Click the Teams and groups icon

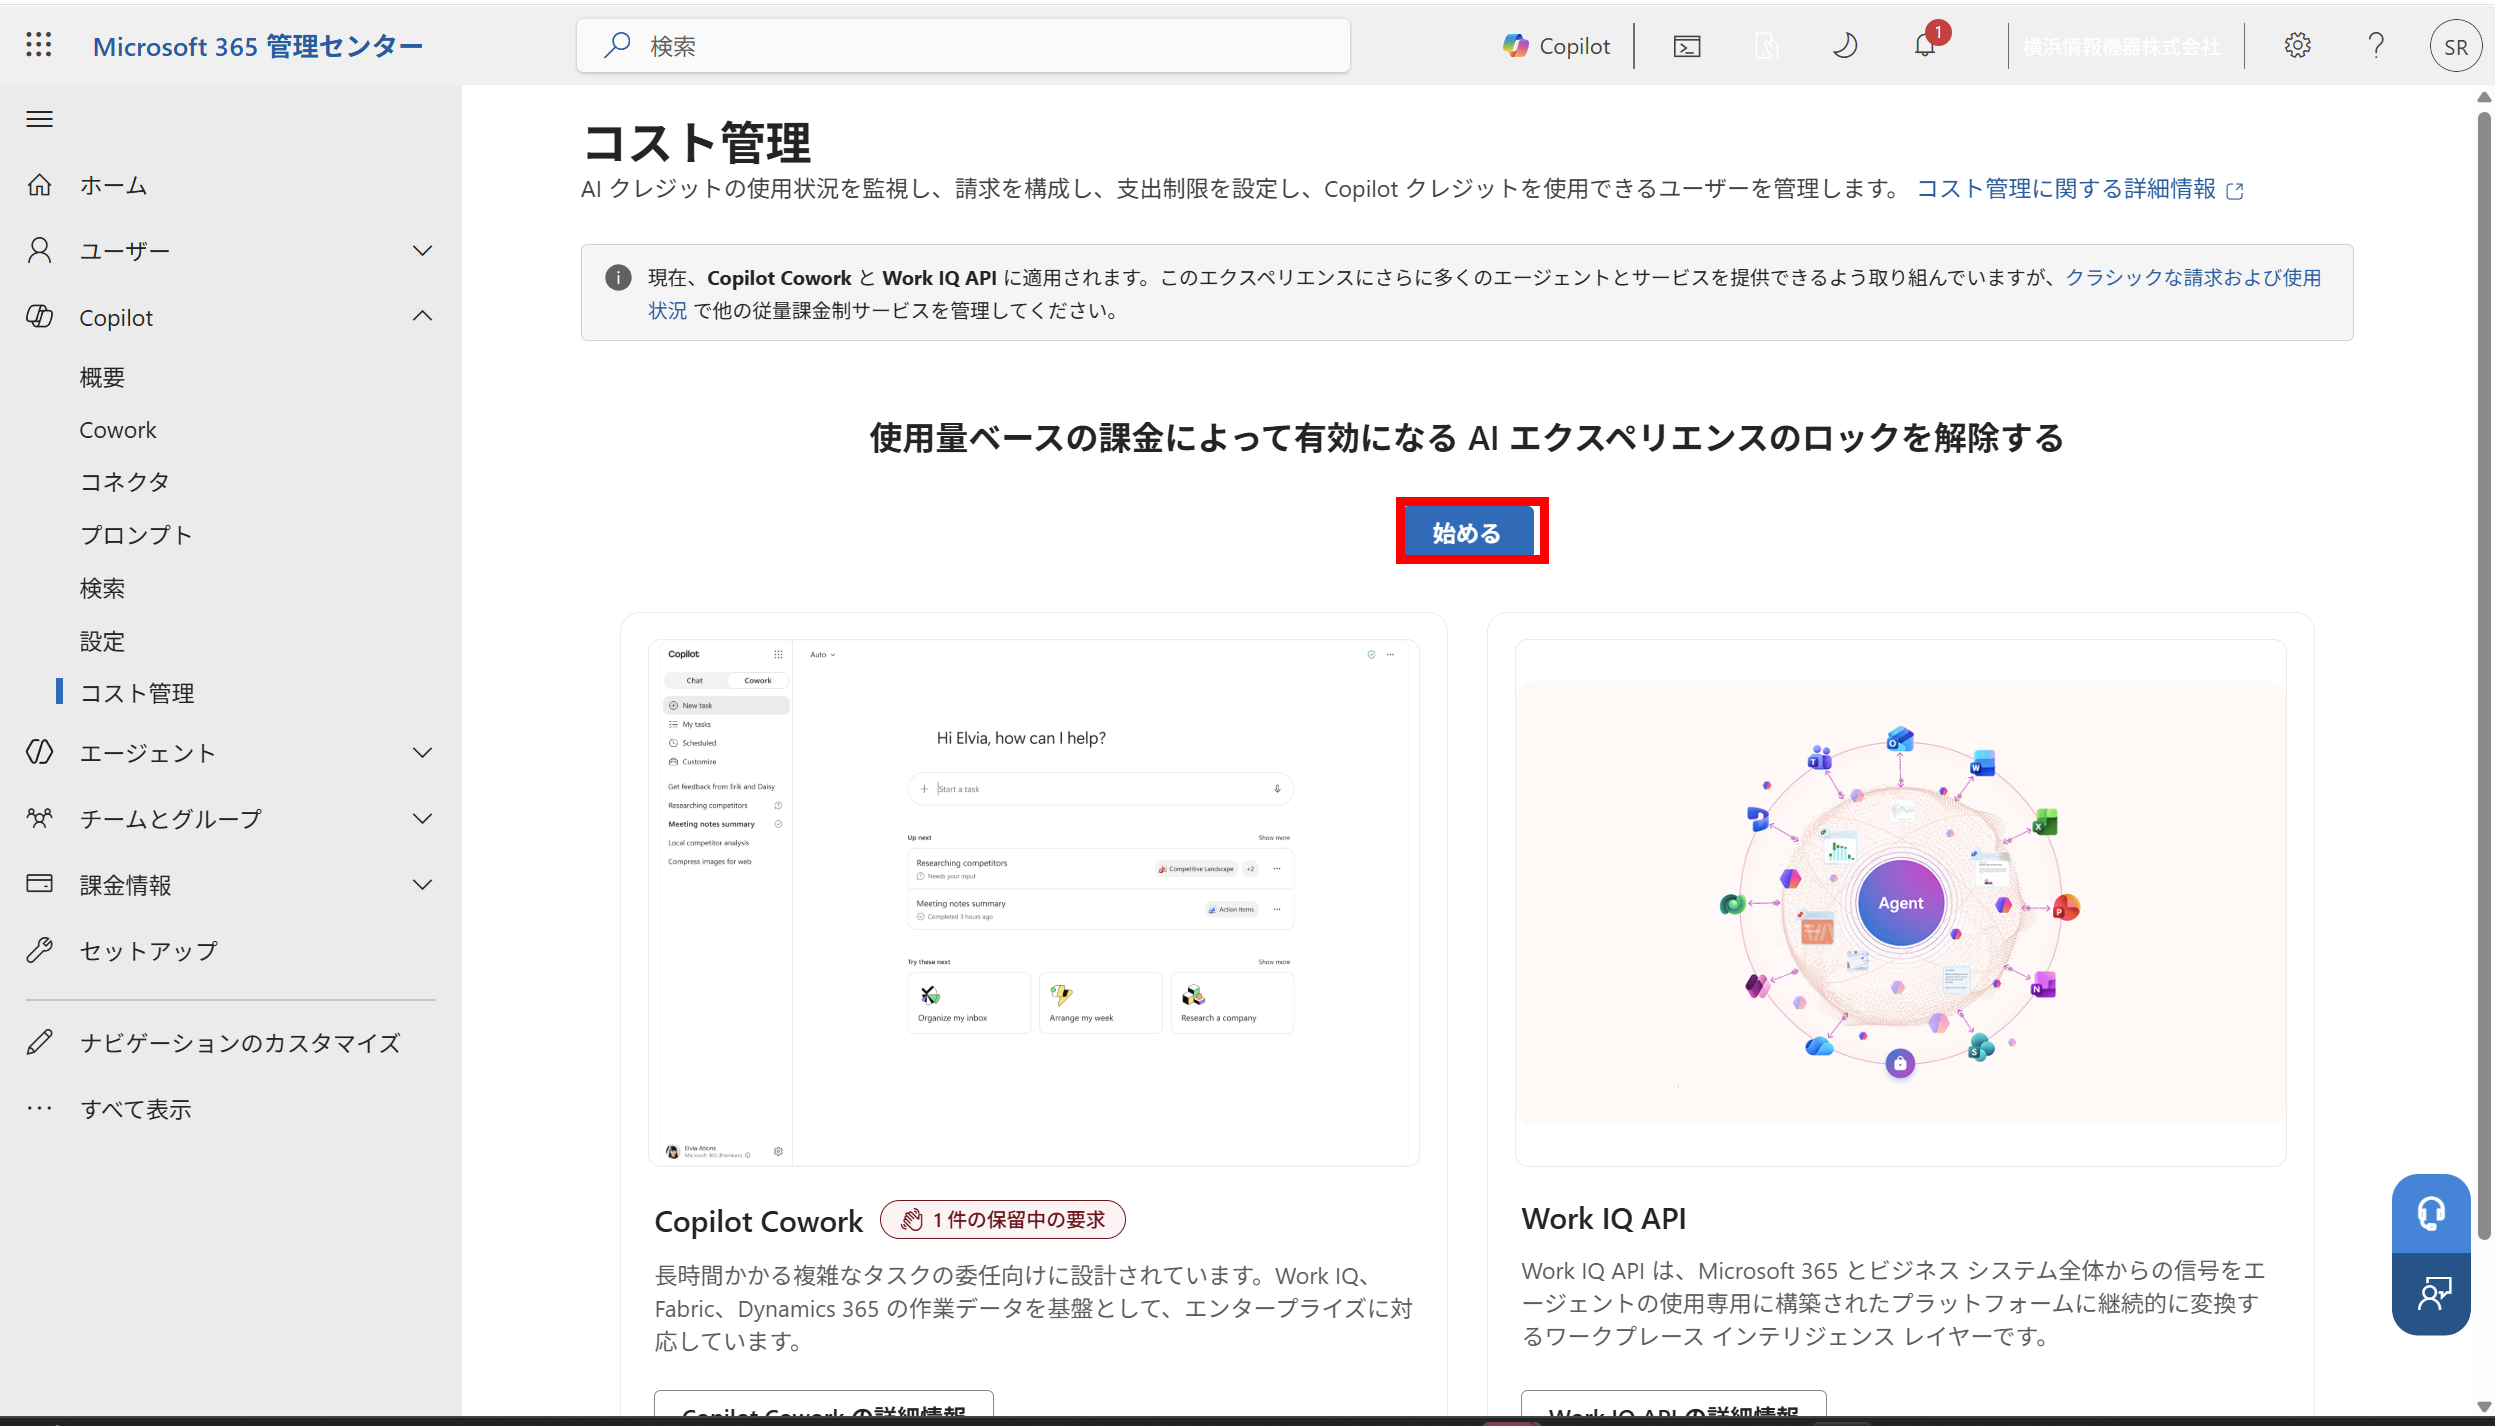click(x=39, y=818)
